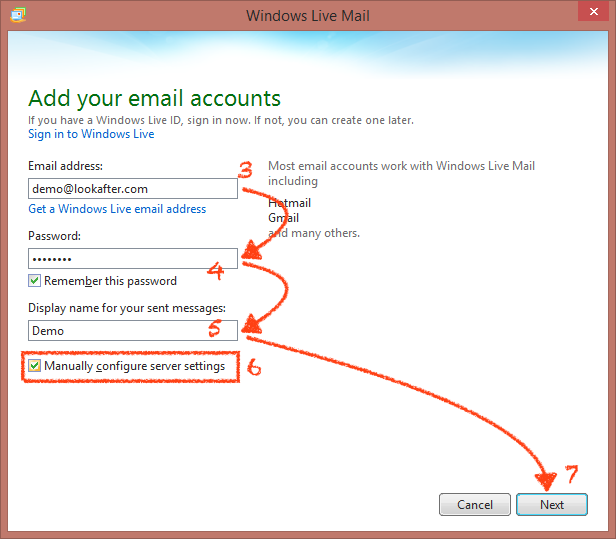Screen dimensions: 616x539
Task: Click the Windows Live Mail window title text
Action: [x=308, y=15]
